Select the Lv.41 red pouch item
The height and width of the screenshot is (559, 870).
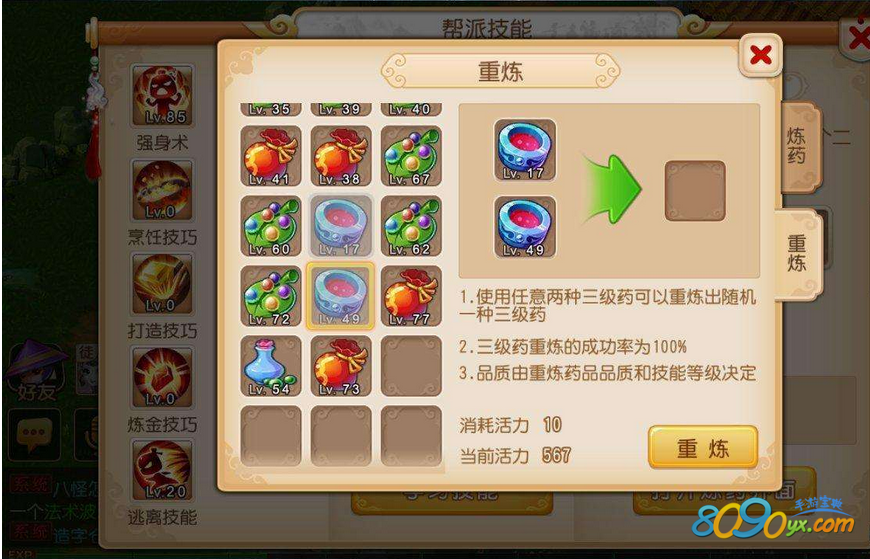tap(271, 156)
